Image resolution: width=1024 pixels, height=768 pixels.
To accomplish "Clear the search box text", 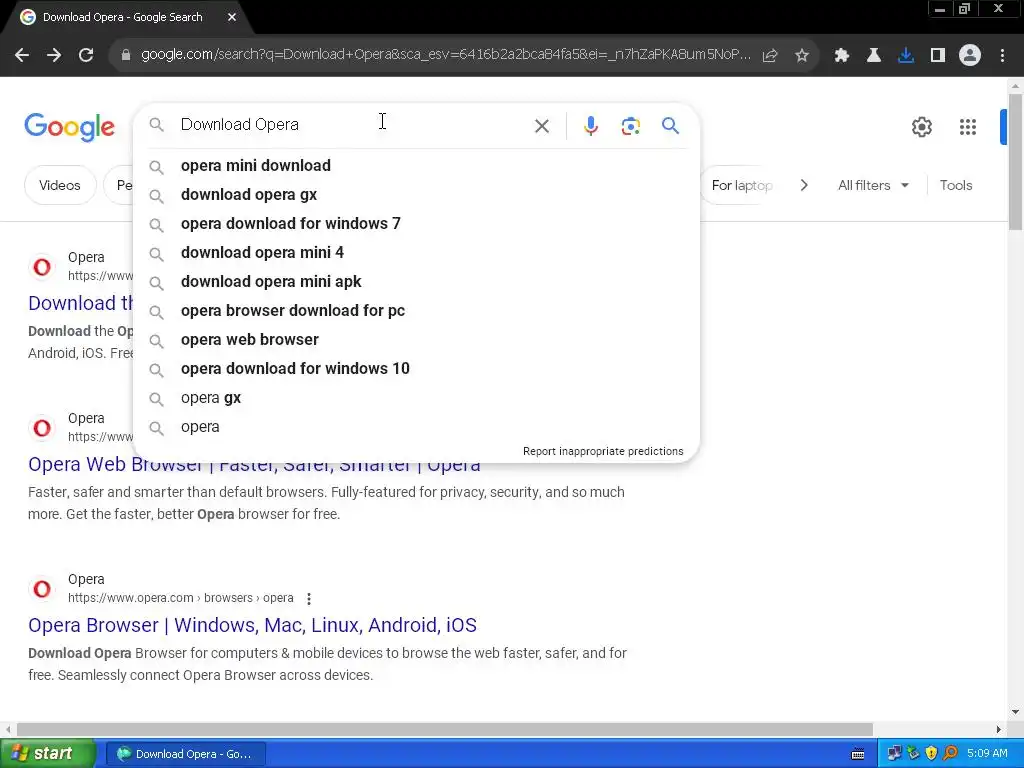I will (x=541, y=125).
